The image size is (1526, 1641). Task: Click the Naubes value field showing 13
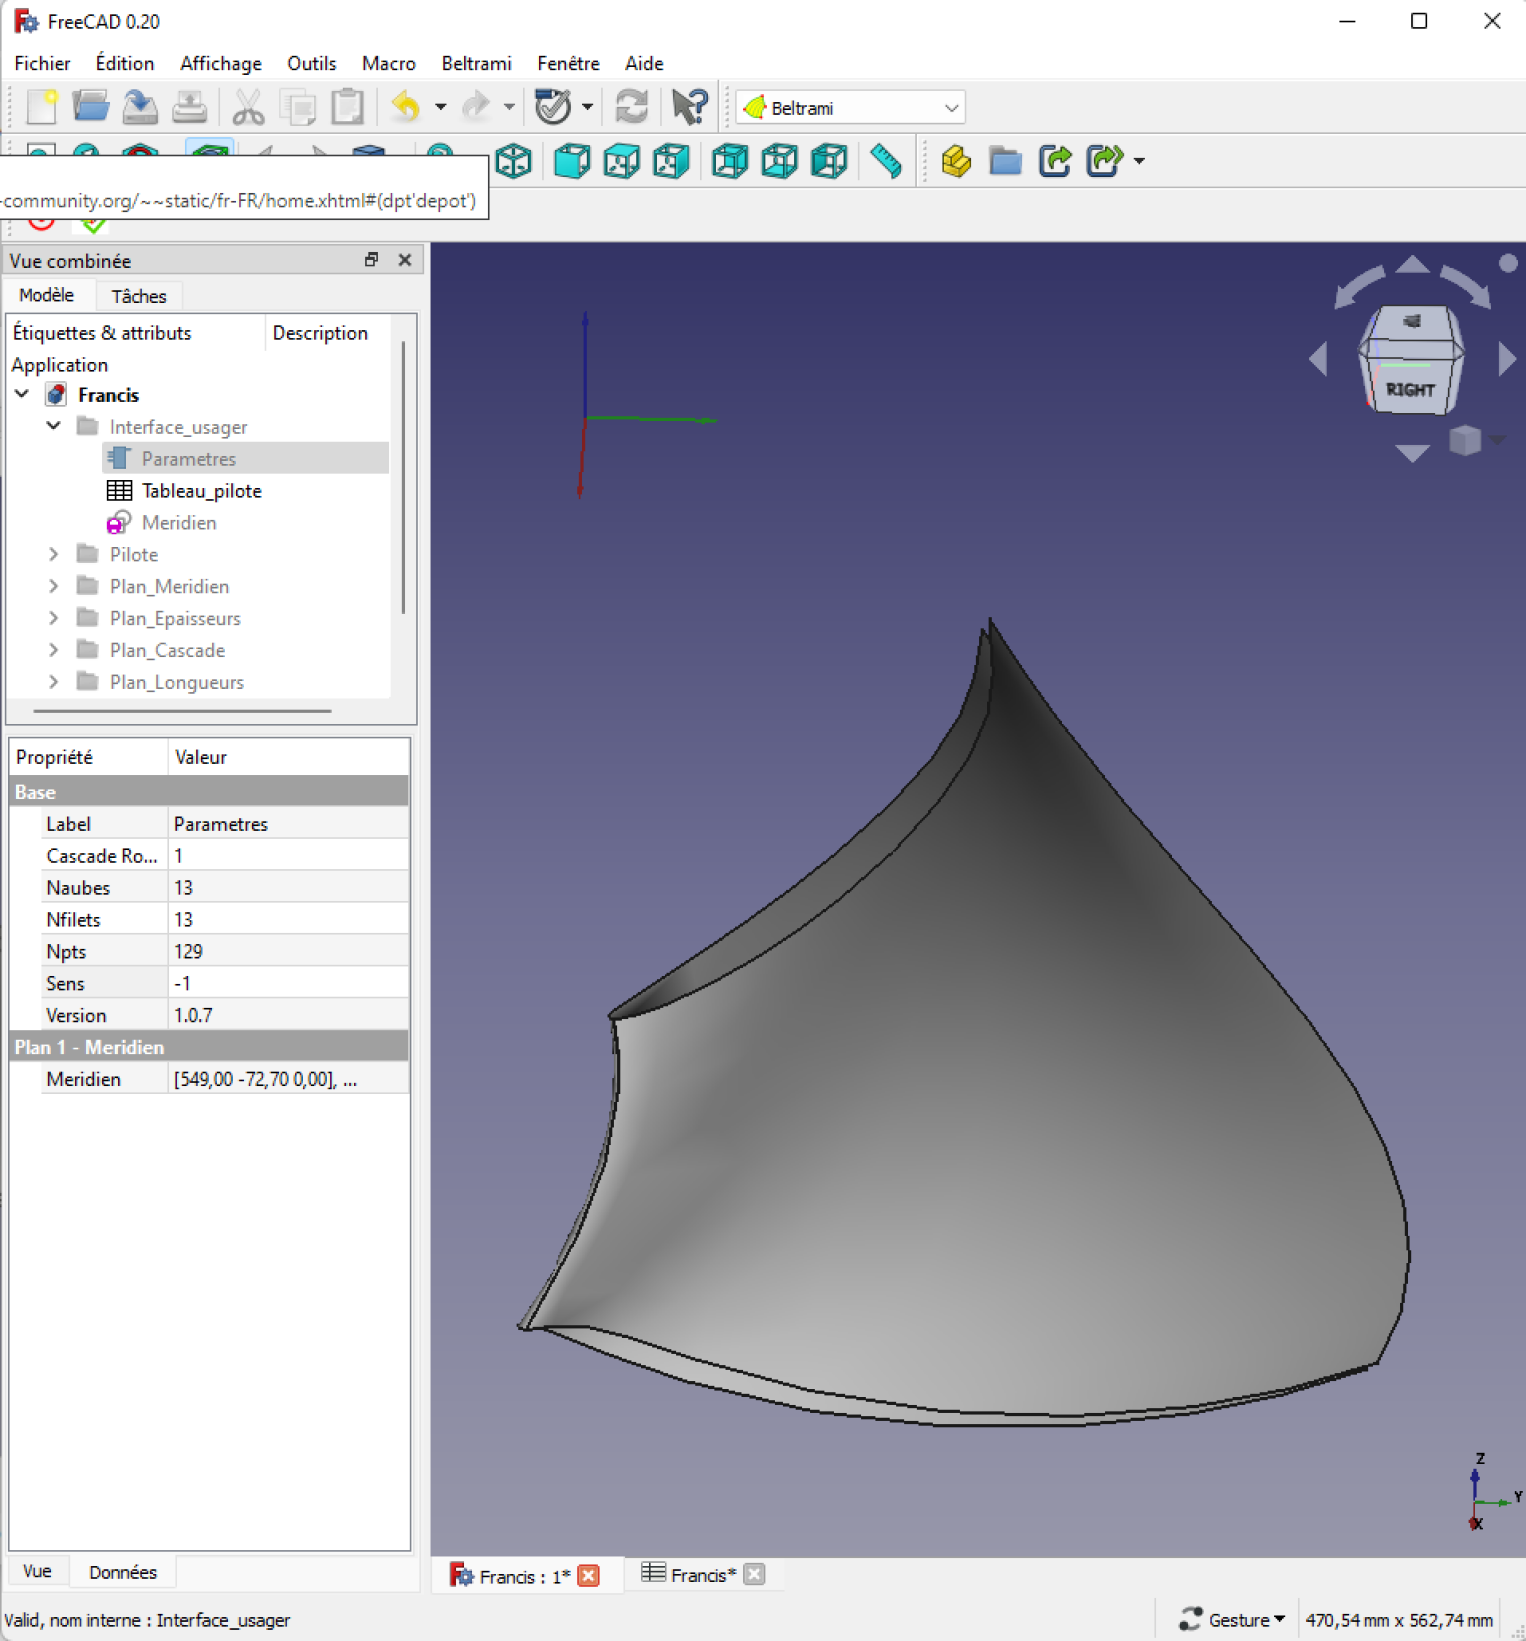[287, 888]
